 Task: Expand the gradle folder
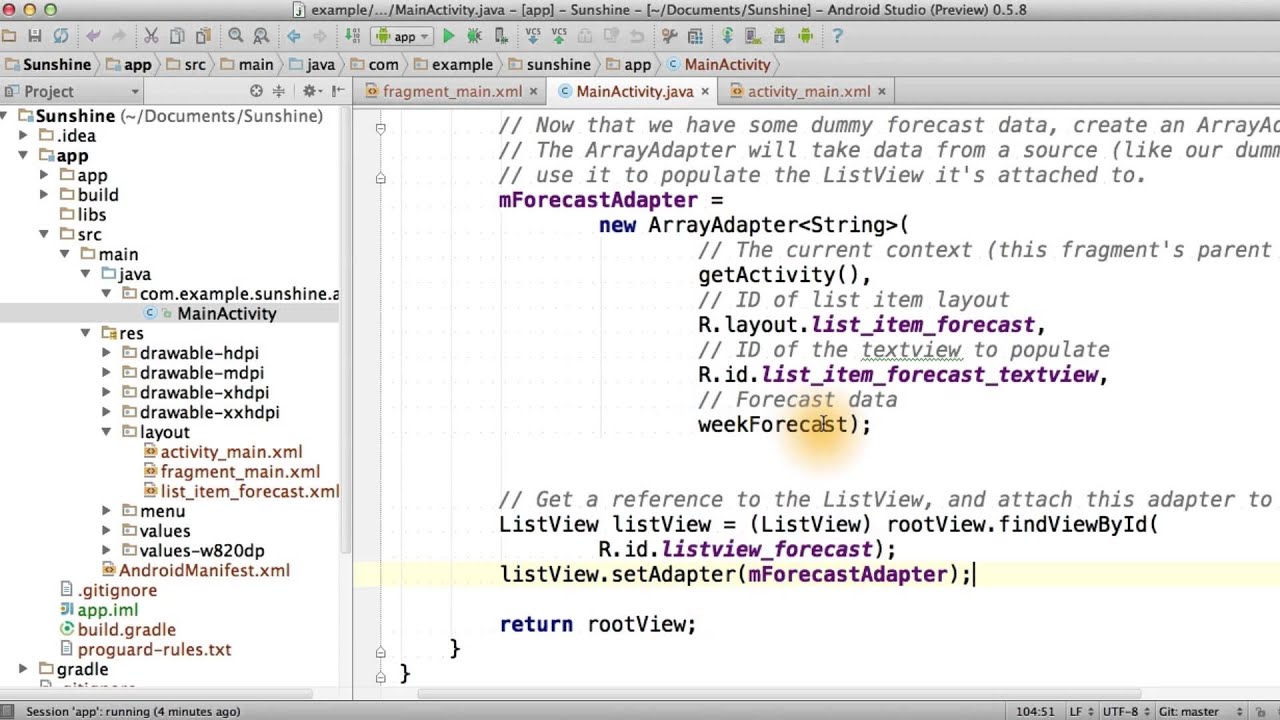pyautogui.click(x=23, y=669)
